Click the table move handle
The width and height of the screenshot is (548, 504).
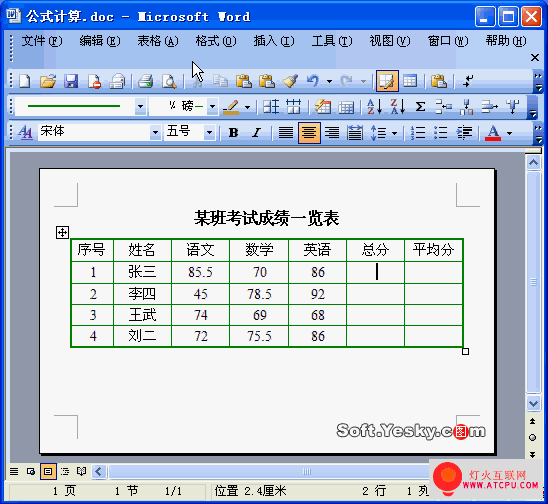pyautogui.click(x=62, y=232)
